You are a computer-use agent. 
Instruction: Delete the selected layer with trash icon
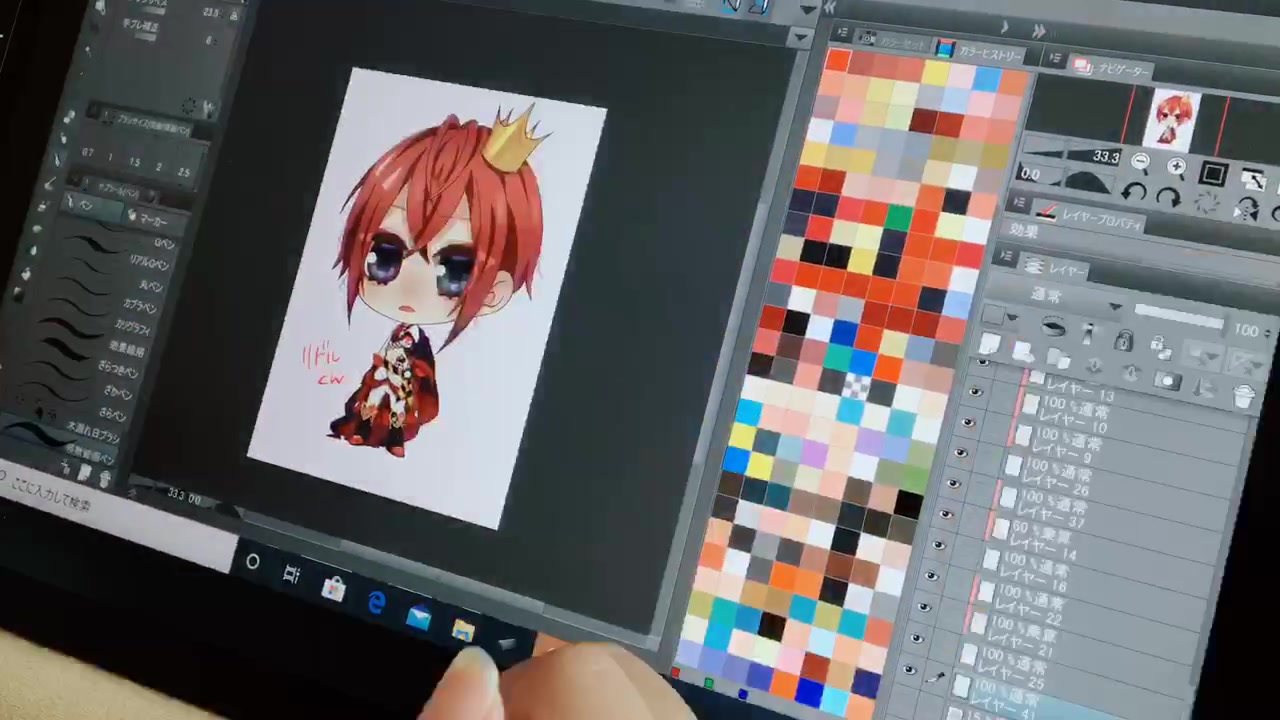click(1244, 396)
